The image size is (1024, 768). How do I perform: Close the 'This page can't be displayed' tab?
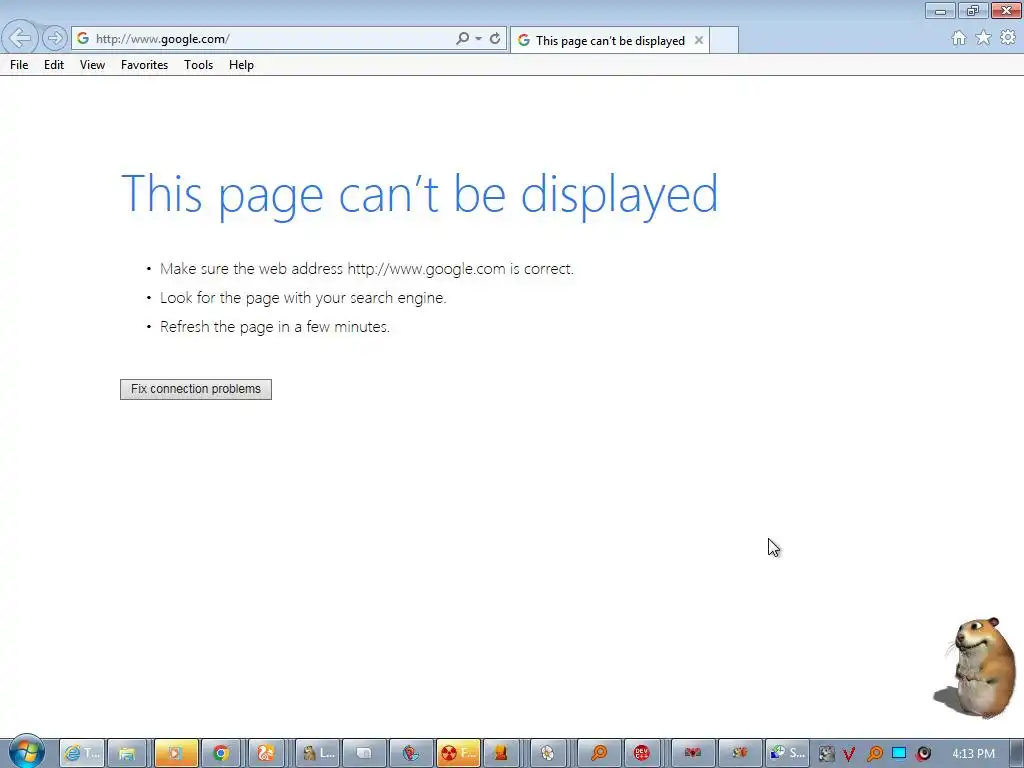point(699,40)
